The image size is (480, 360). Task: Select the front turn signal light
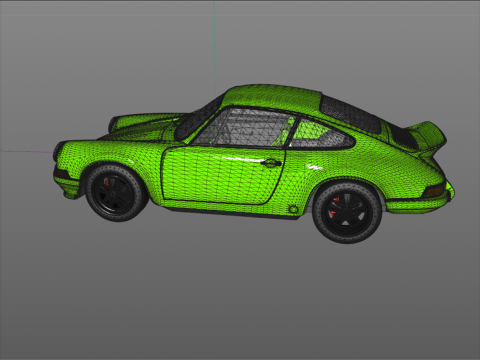pyautogui.click(x=62, y=173)
